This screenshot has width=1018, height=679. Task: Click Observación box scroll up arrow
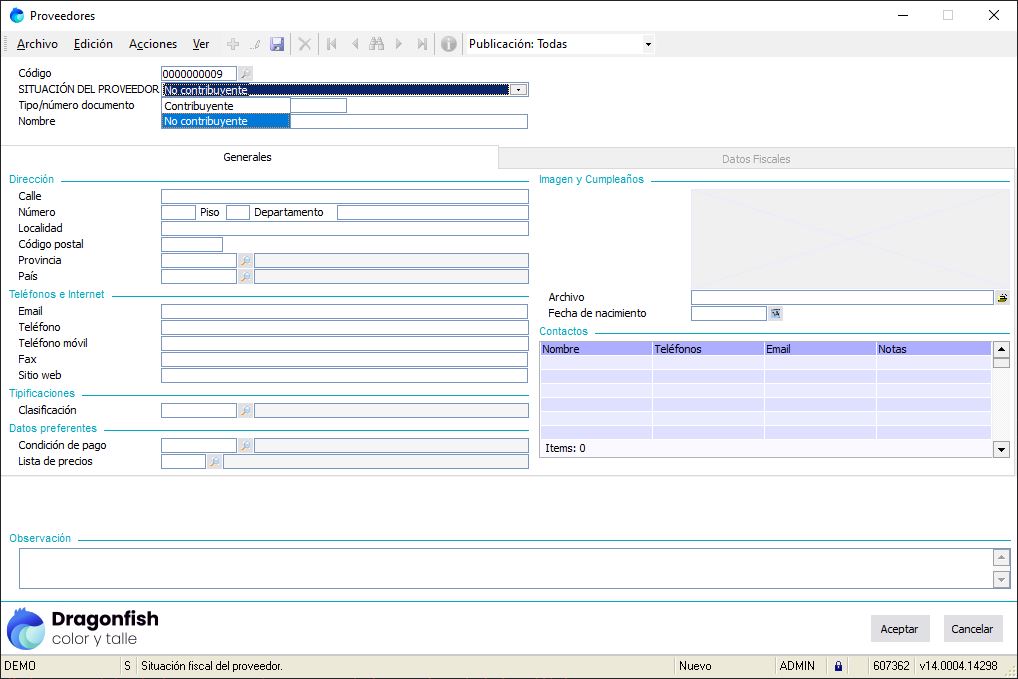1002,558
